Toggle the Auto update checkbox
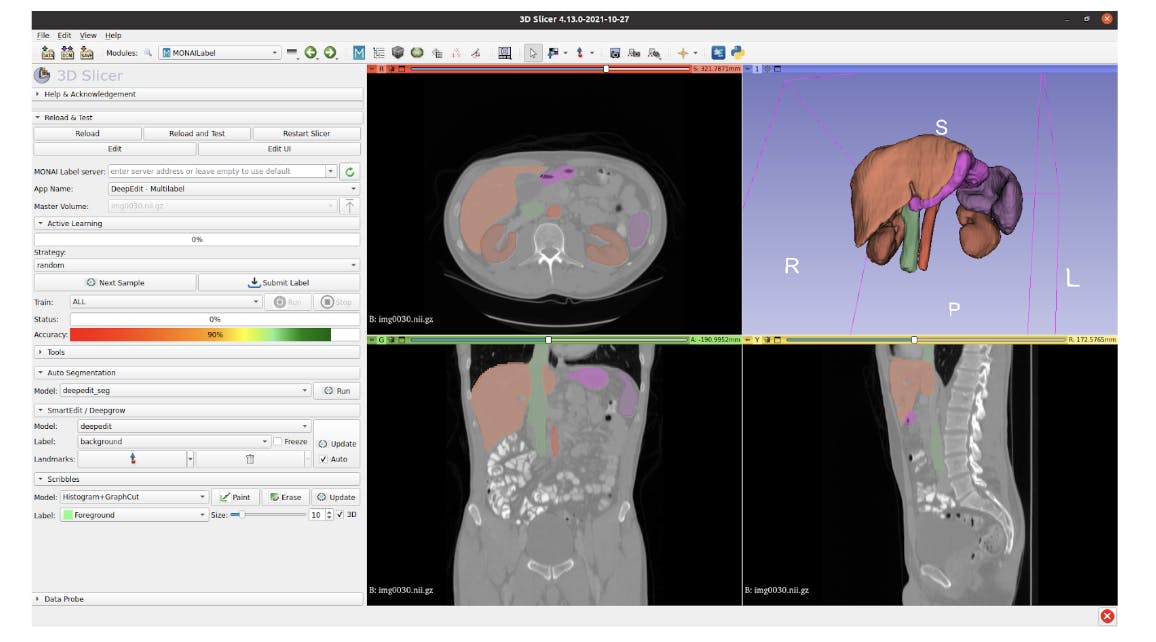The image size is (1156, 642). click(323, 458)
